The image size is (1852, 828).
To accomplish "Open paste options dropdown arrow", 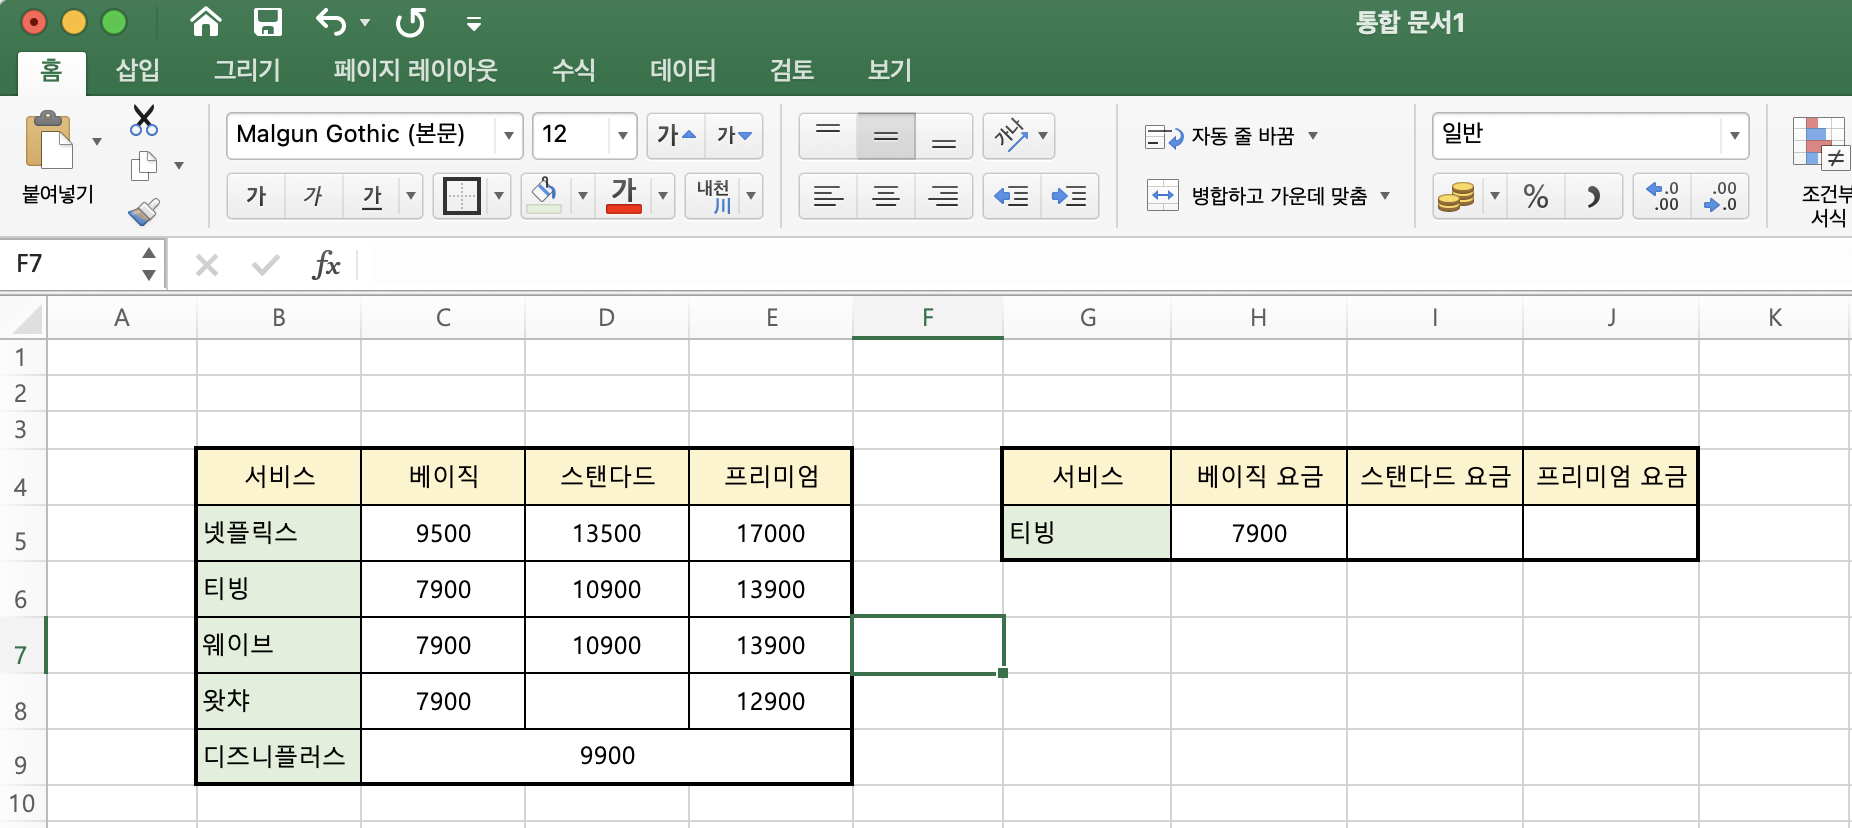I will [97, 141].
